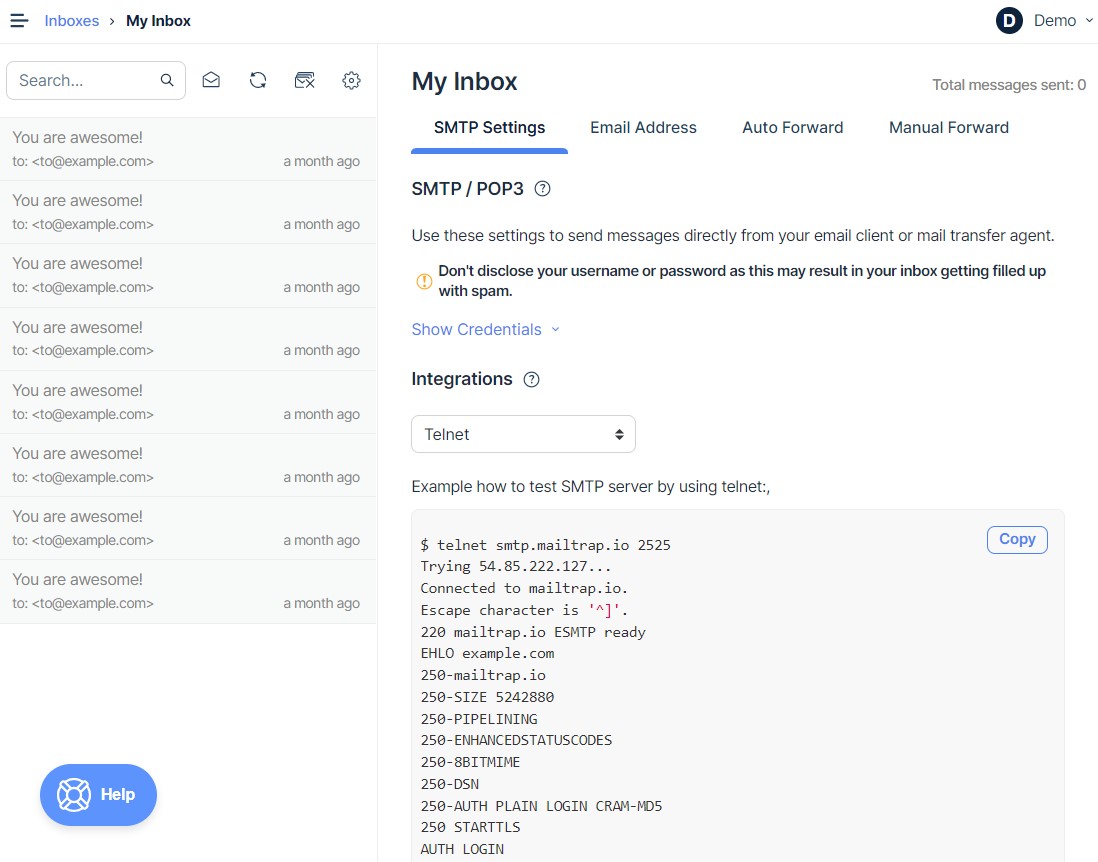Refresh the inbox message list
The height and width of the screenshot is (862, 1098).
pyautogui.click(x=258, y=81)
